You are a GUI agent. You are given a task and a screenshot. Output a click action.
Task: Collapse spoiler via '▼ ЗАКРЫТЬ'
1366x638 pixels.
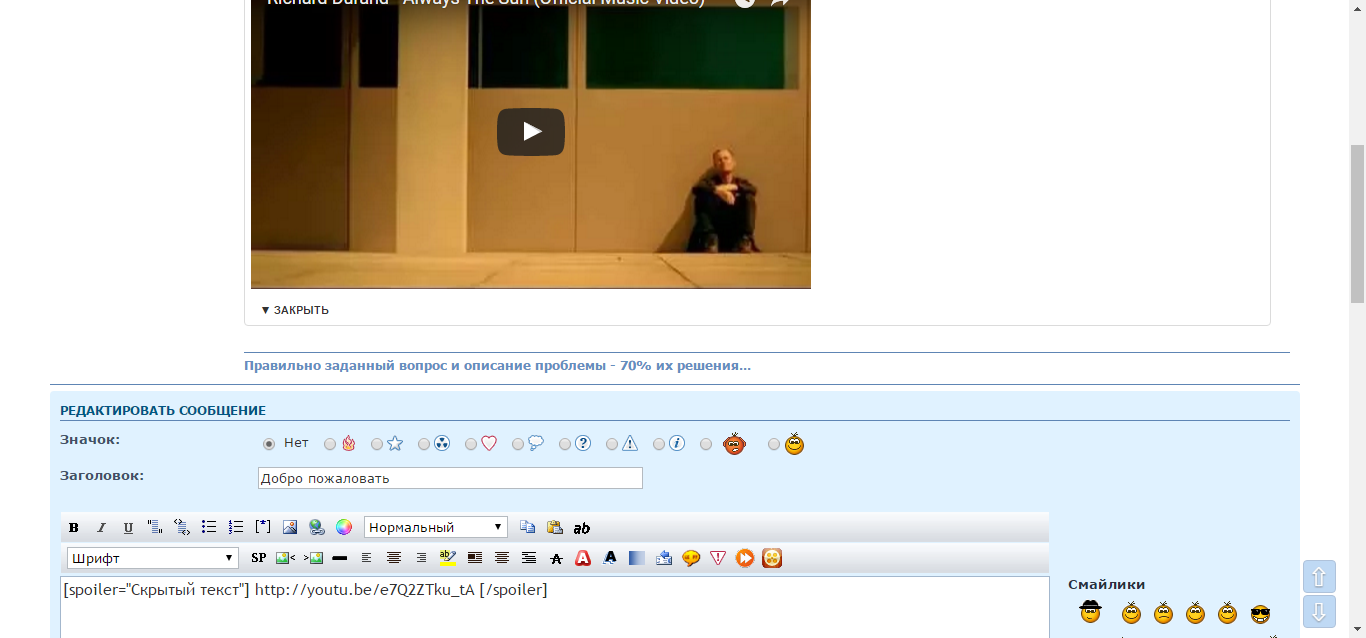(x=295, y=310)
